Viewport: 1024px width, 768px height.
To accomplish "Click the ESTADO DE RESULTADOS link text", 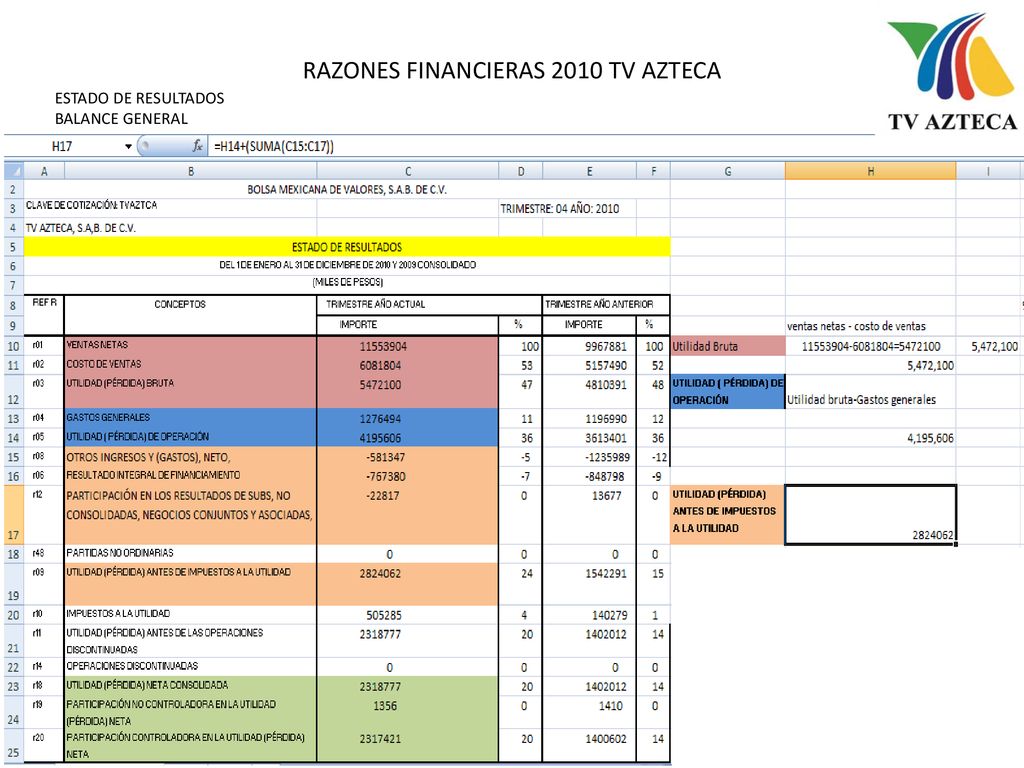I will coord(140,99).
